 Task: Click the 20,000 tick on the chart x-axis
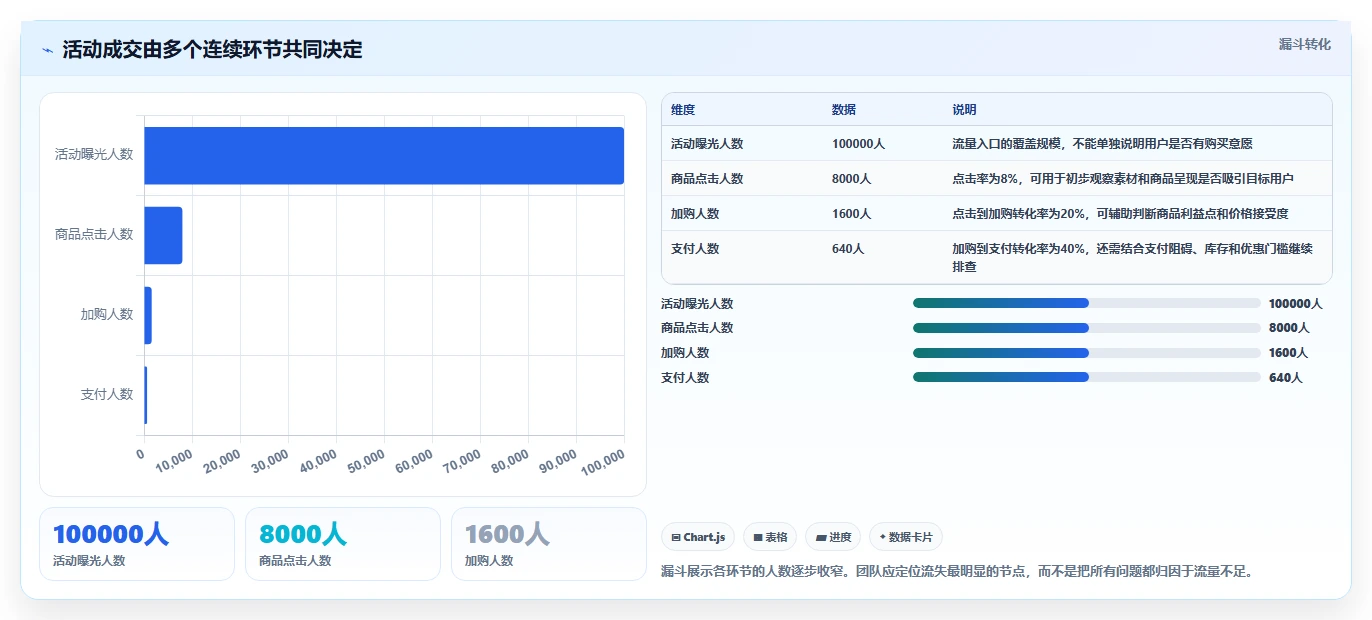tap(222, 461)
